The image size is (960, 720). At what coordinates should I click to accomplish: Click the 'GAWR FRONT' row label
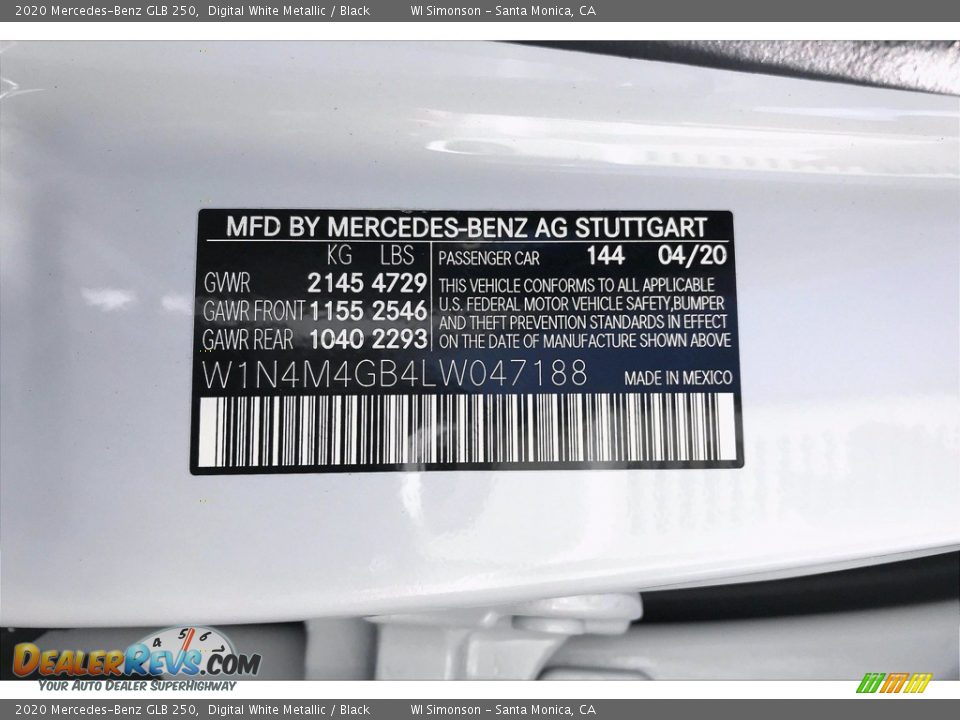253,311
